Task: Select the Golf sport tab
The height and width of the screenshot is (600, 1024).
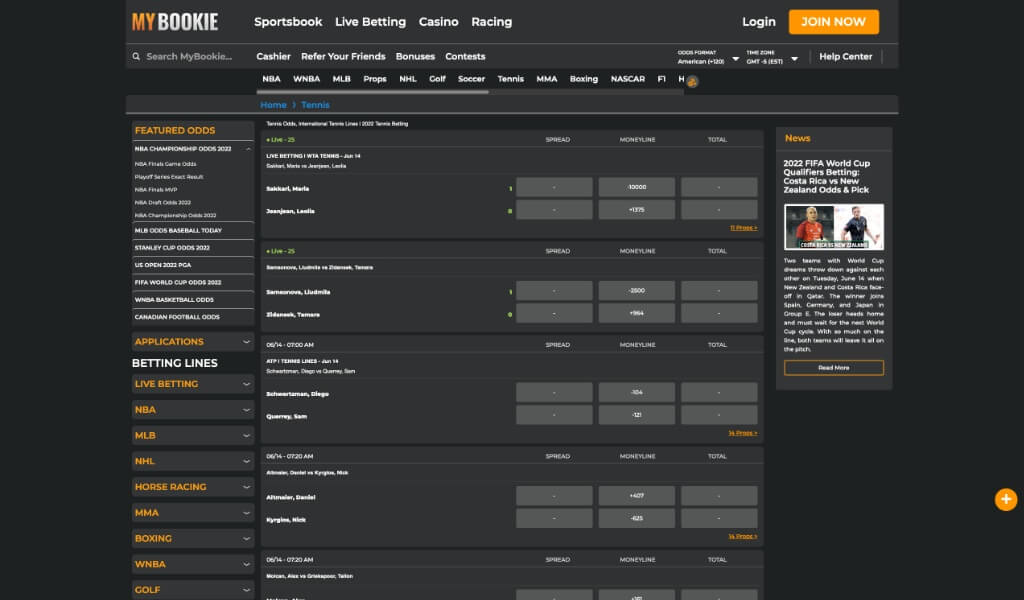Action: (438, 79)
